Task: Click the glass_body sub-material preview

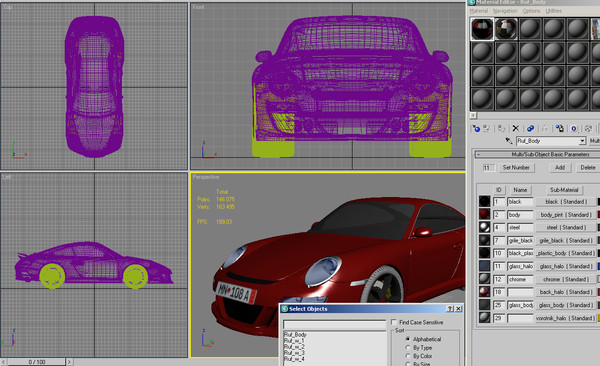Action: point(484,305)
